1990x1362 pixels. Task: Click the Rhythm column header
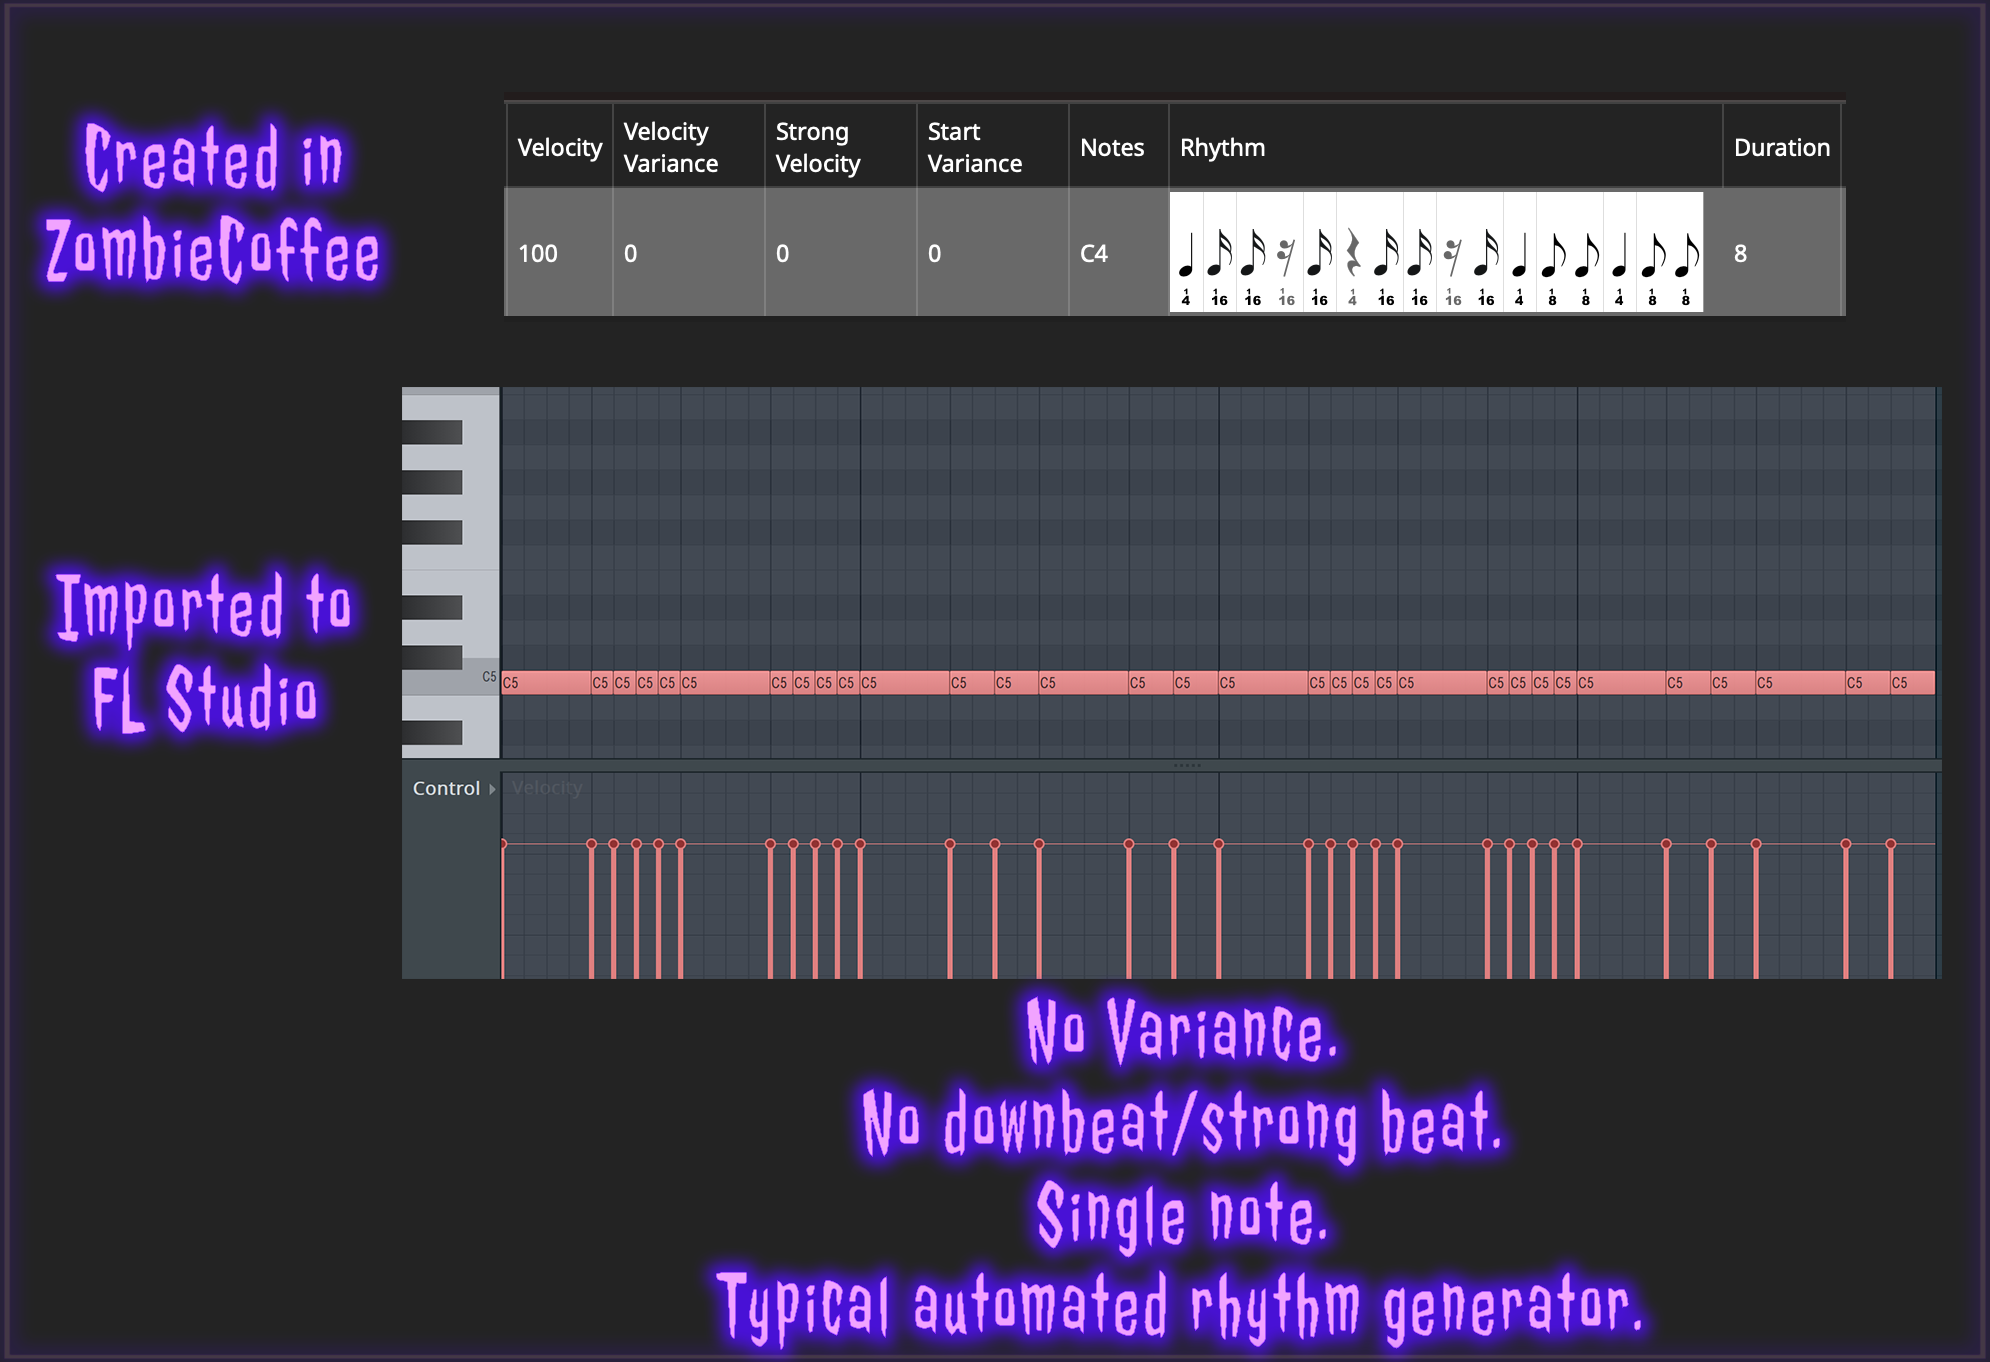1445,147
